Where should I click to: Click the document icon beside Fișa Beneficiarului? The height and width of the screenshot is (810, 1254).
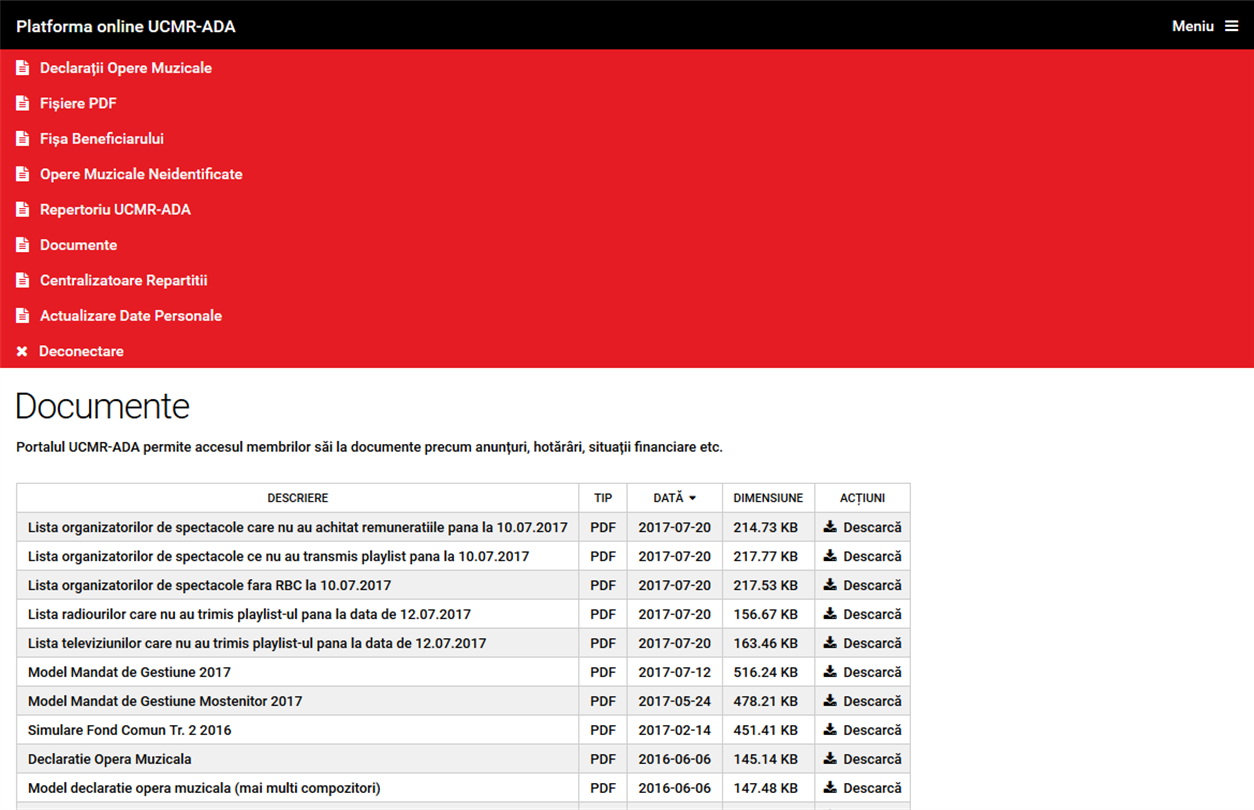coord(22,139)
